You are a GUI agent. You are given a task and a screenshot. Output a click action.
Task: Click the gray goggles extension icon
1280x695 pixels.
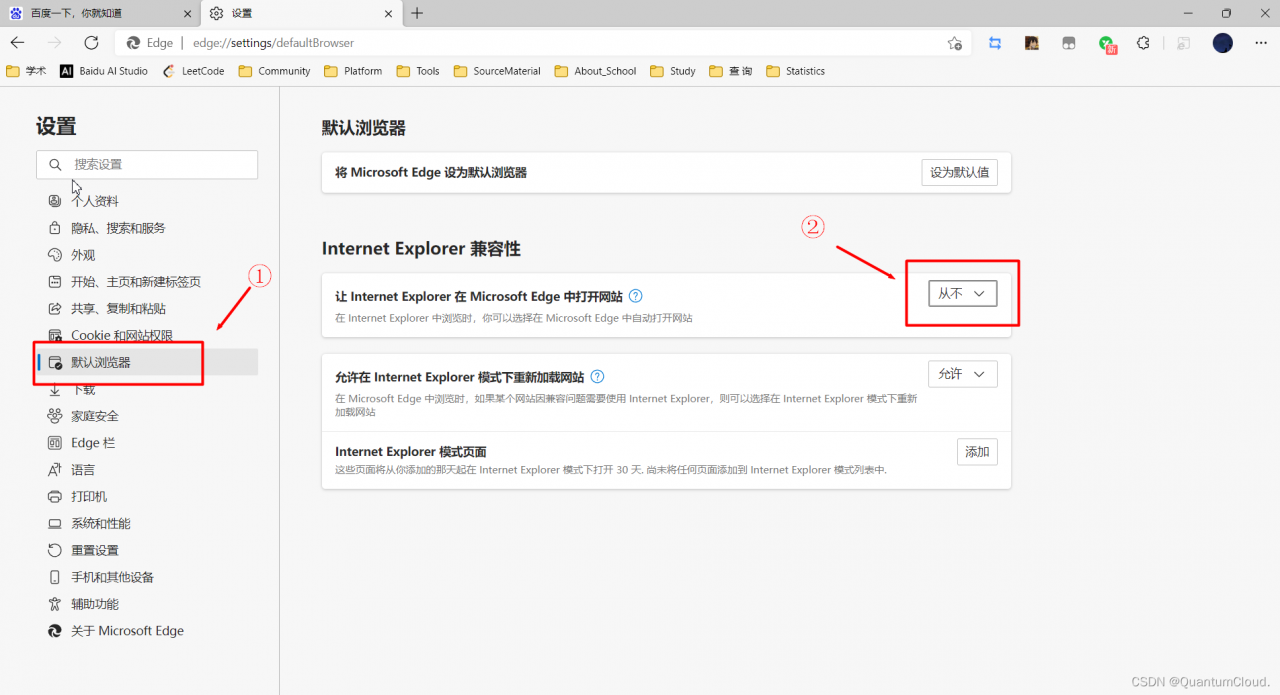[1069, 43]
